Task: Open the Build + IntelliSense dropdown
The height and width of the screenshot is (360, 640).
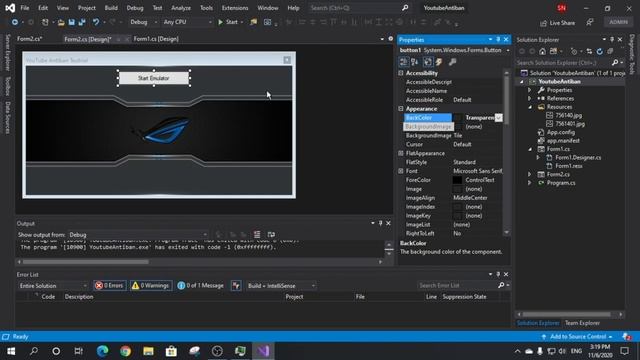Action: [x=281, y=286]
